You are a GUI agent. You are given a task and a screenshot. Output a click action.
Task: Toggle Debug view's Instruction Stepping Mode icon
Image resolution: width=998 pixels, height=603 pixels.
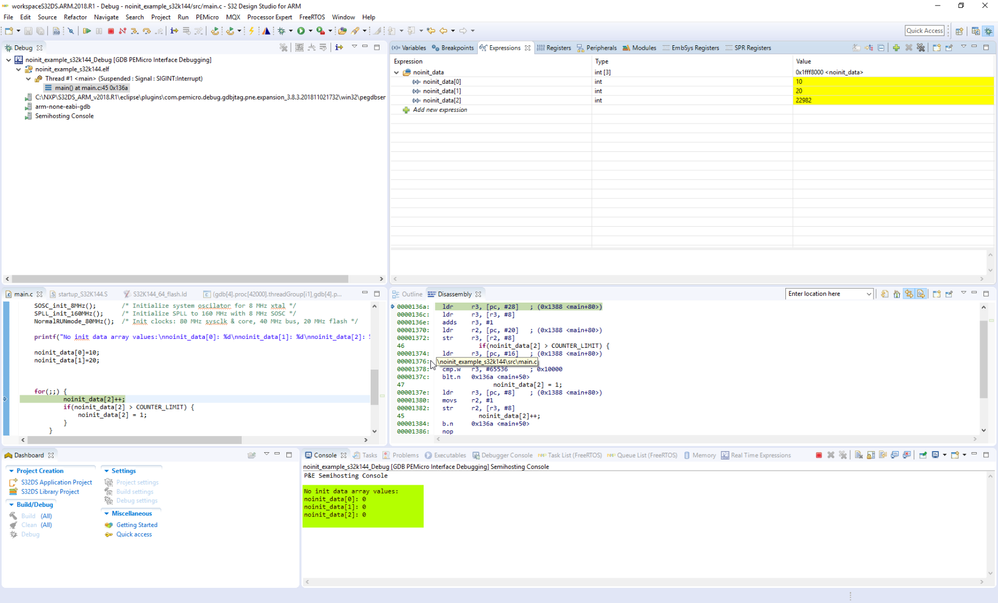(339, 48)
